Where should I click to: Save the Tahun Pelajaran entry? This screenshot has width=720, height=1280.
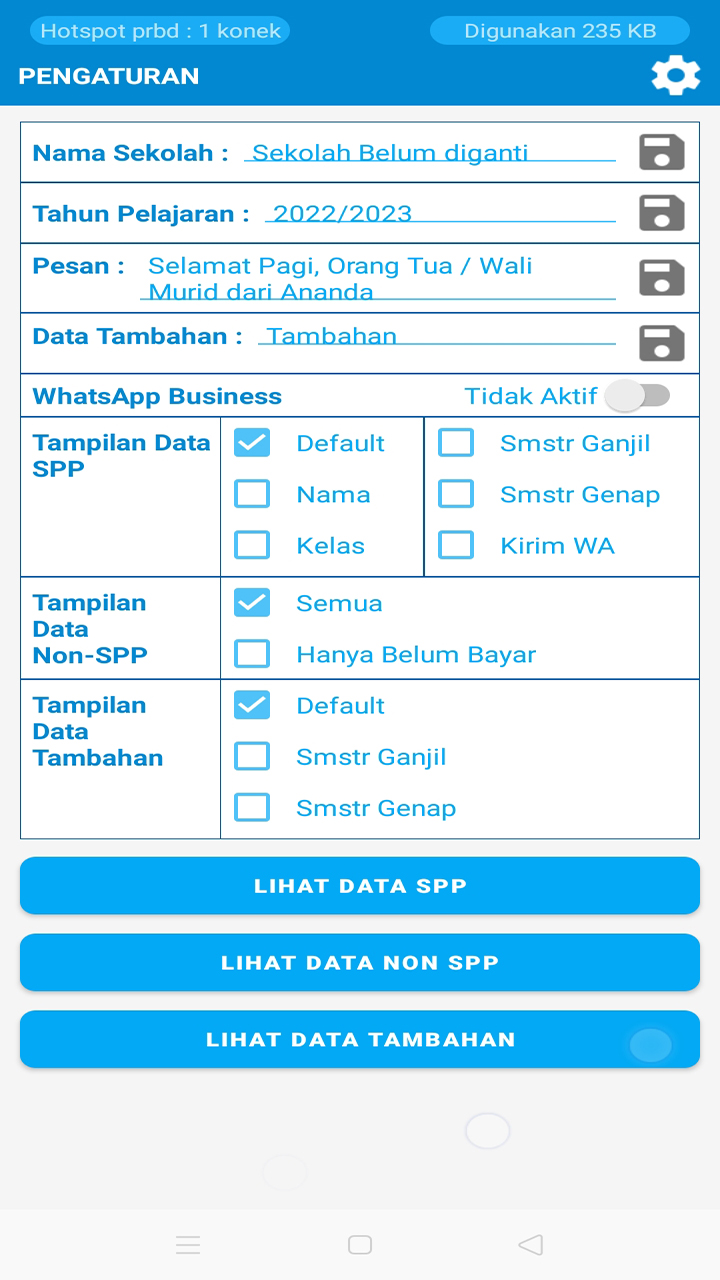pos(661,213)
